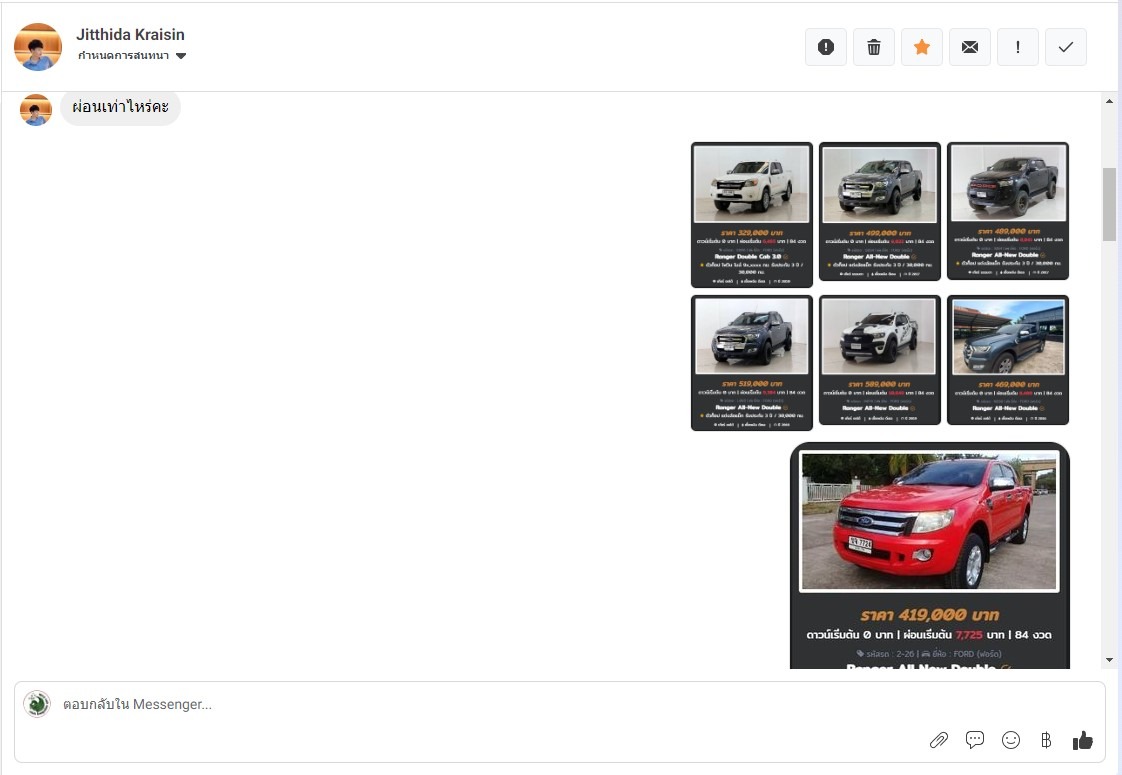Open Jitthida Kraisin's header profile picture
The height and width of the screenshot is (775, 1122).
pos(38,47)
